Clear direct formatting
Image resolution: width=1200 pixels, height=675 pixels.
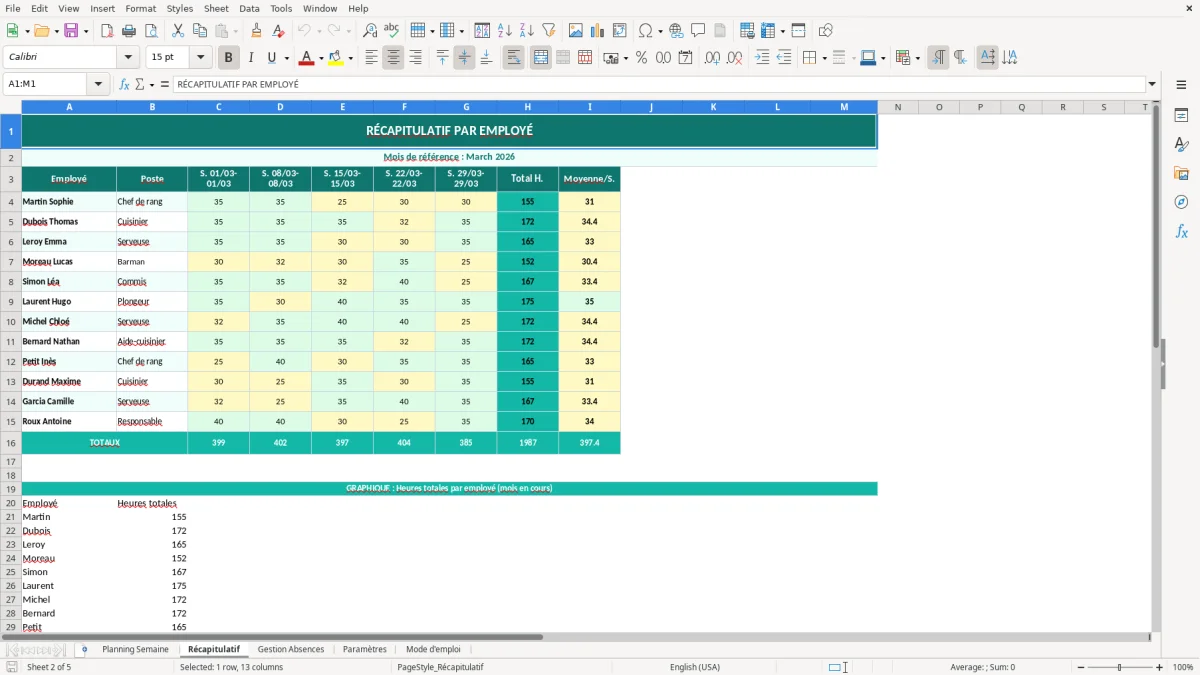point(279,31)
